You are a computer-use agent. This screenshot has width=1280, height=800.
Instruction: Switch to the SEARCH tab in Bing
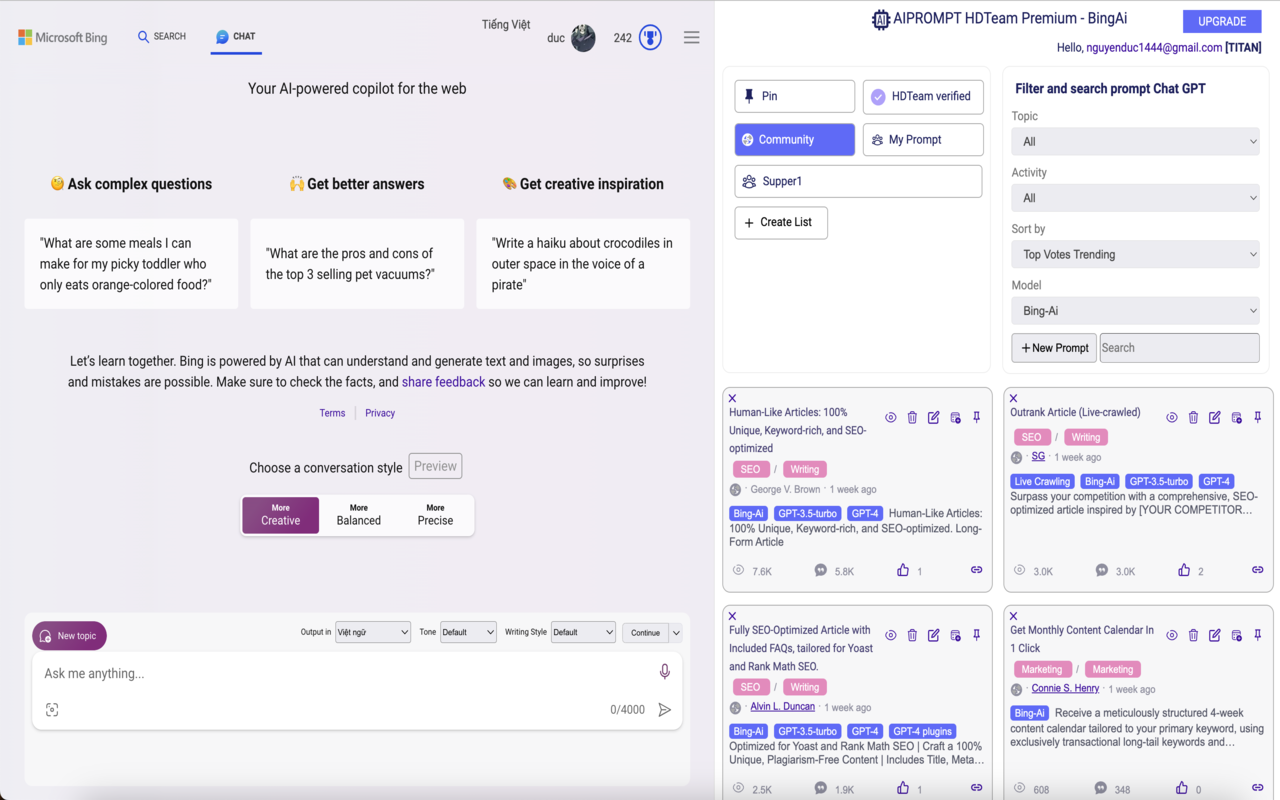pos(162,37)
